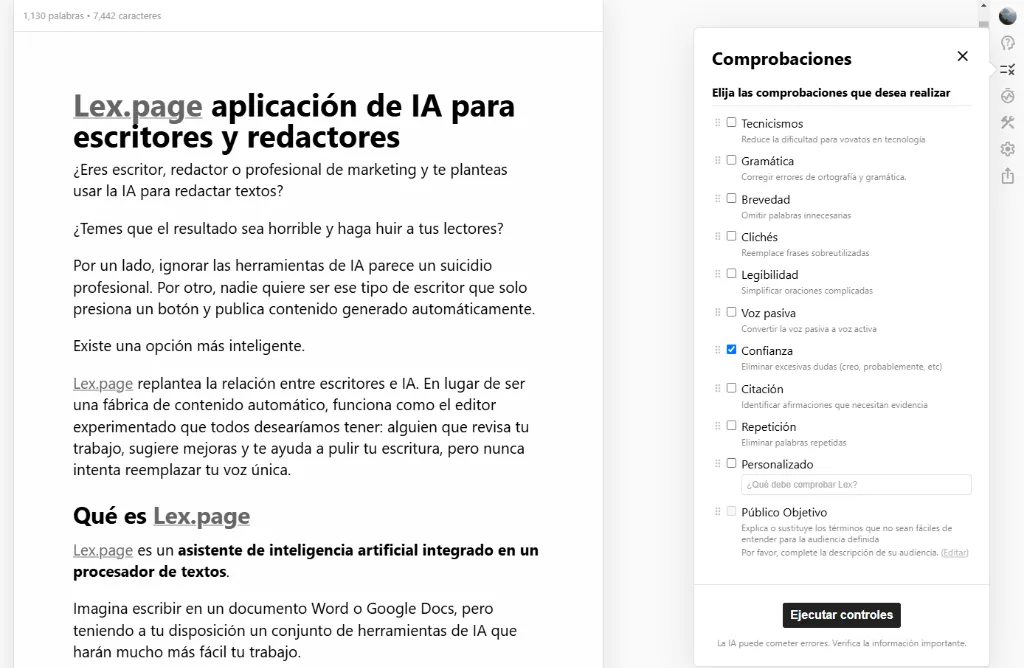Enable the Gramática check
The height and width of the screenshot is (668, 1024).
point(731,160)
